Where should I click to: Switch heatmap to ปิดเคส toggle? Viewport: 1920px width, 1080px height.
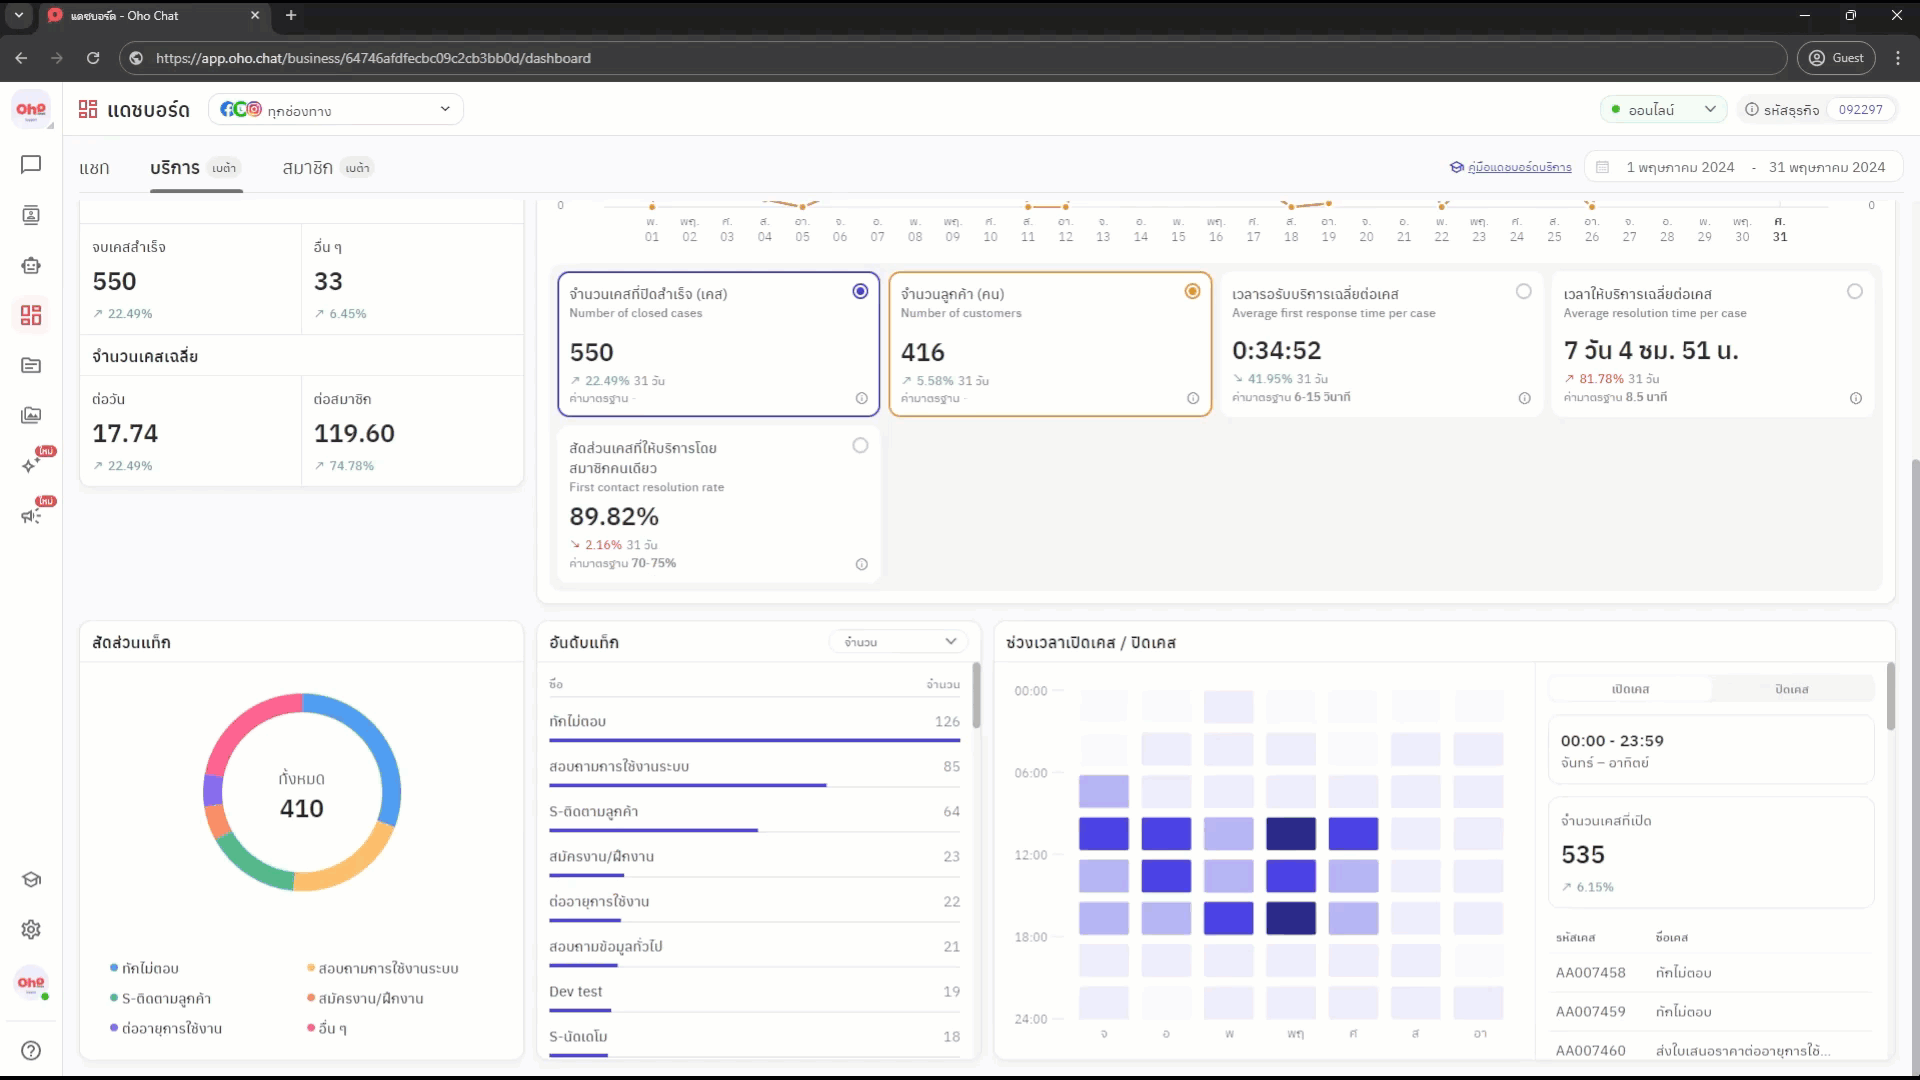point(1792,689)
